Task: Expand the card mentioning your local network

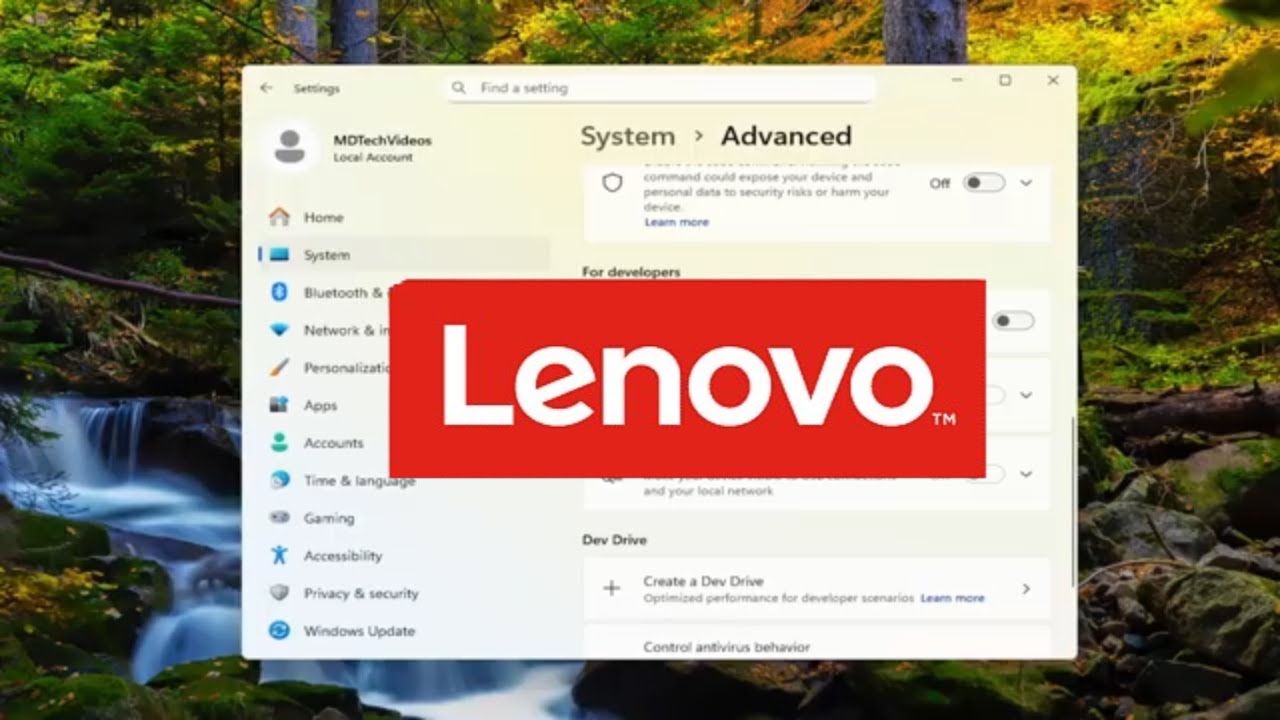Action: 1026,474
